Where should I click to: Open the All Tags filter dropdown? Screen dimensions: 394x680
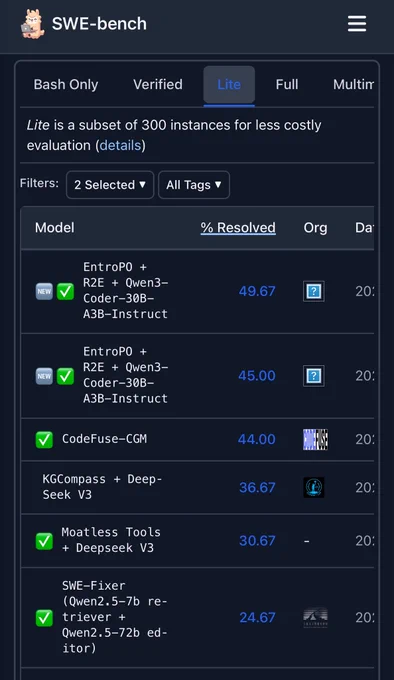(x=194, y=185)
